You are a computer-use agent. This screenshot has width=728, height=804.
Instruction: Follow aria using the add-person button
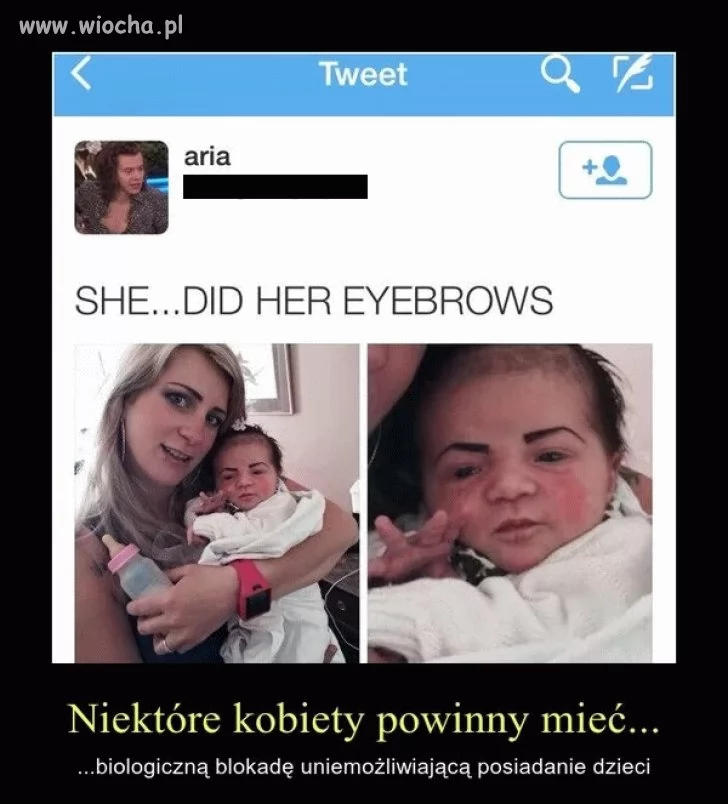605,170
